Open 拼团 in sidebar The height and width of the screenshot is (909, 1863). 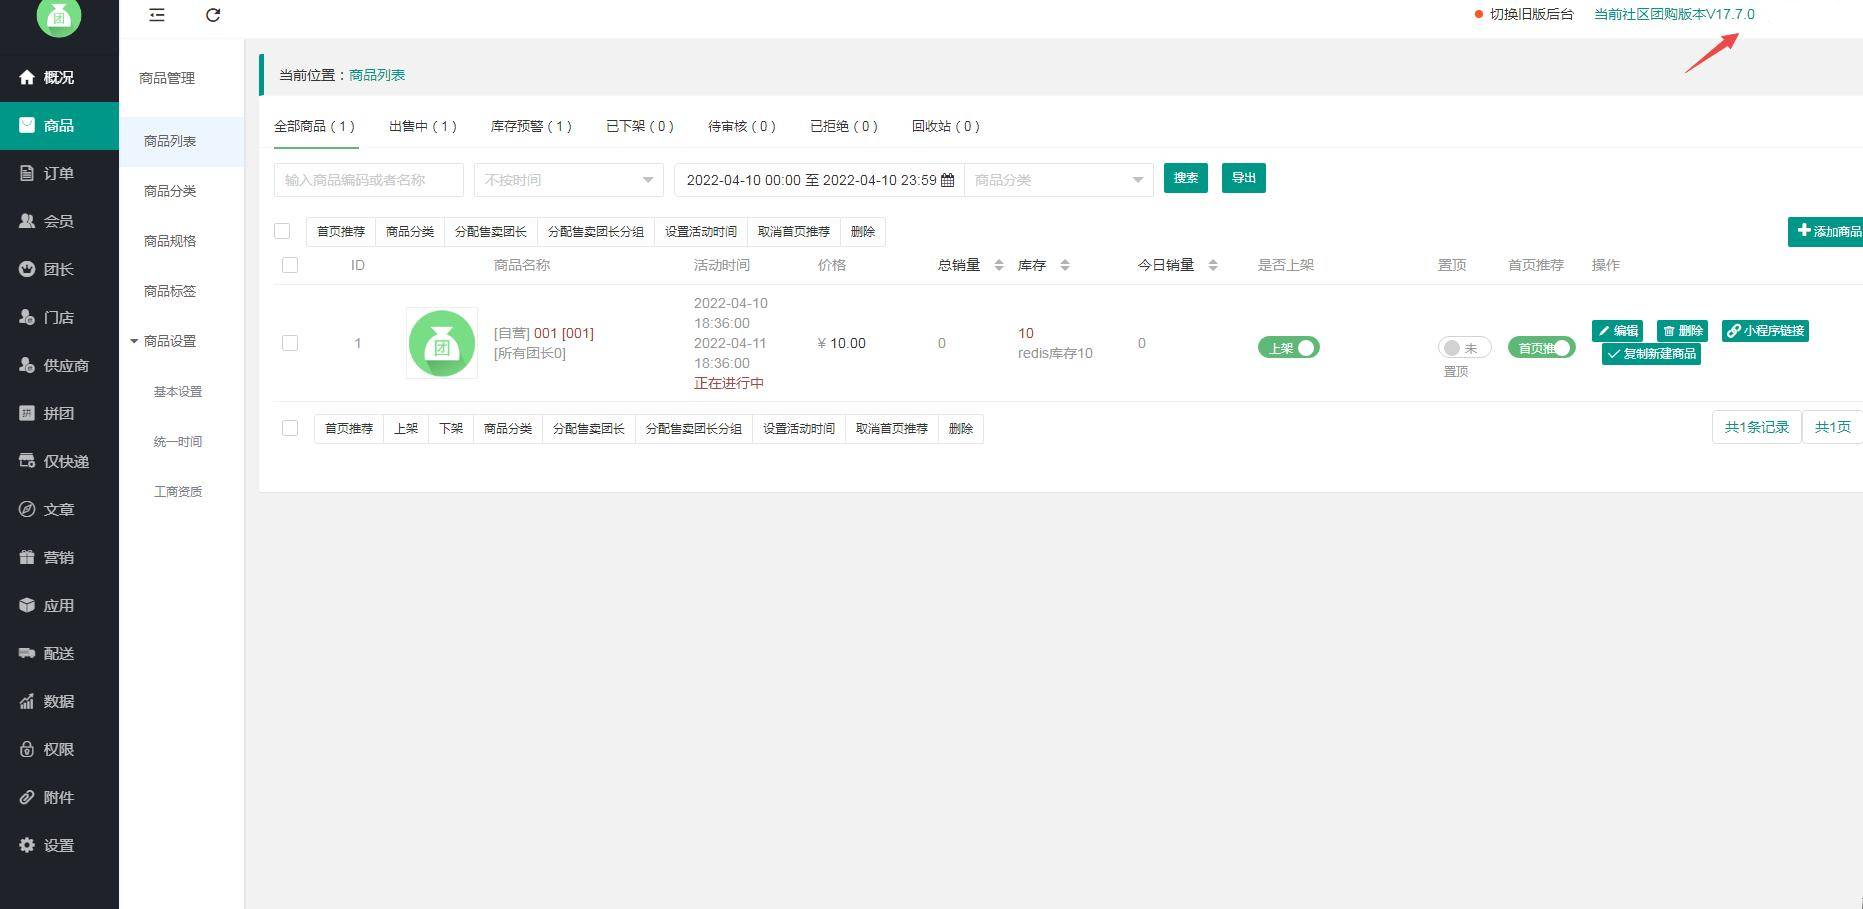(x=59, y=413)
